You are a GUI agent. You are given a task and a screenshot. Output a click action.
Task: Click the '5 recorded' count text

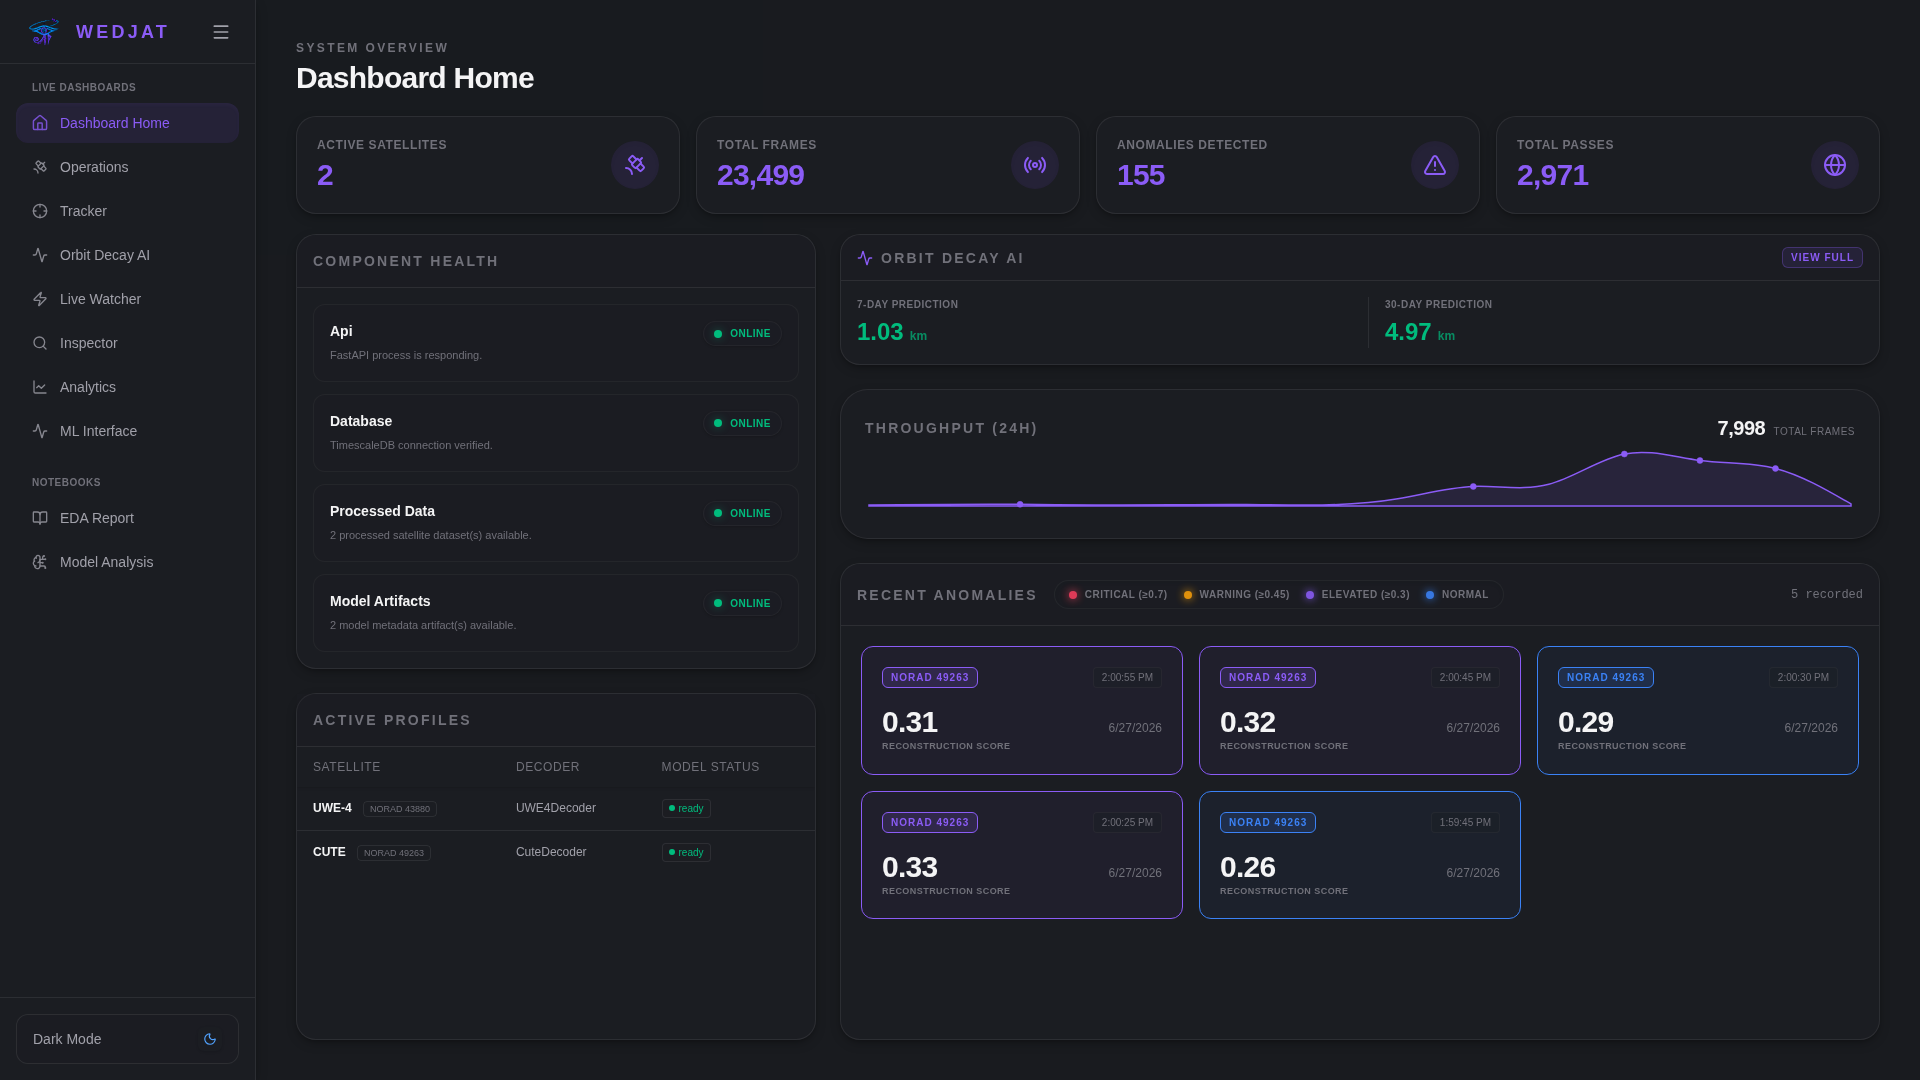(x=1826, y=595)
